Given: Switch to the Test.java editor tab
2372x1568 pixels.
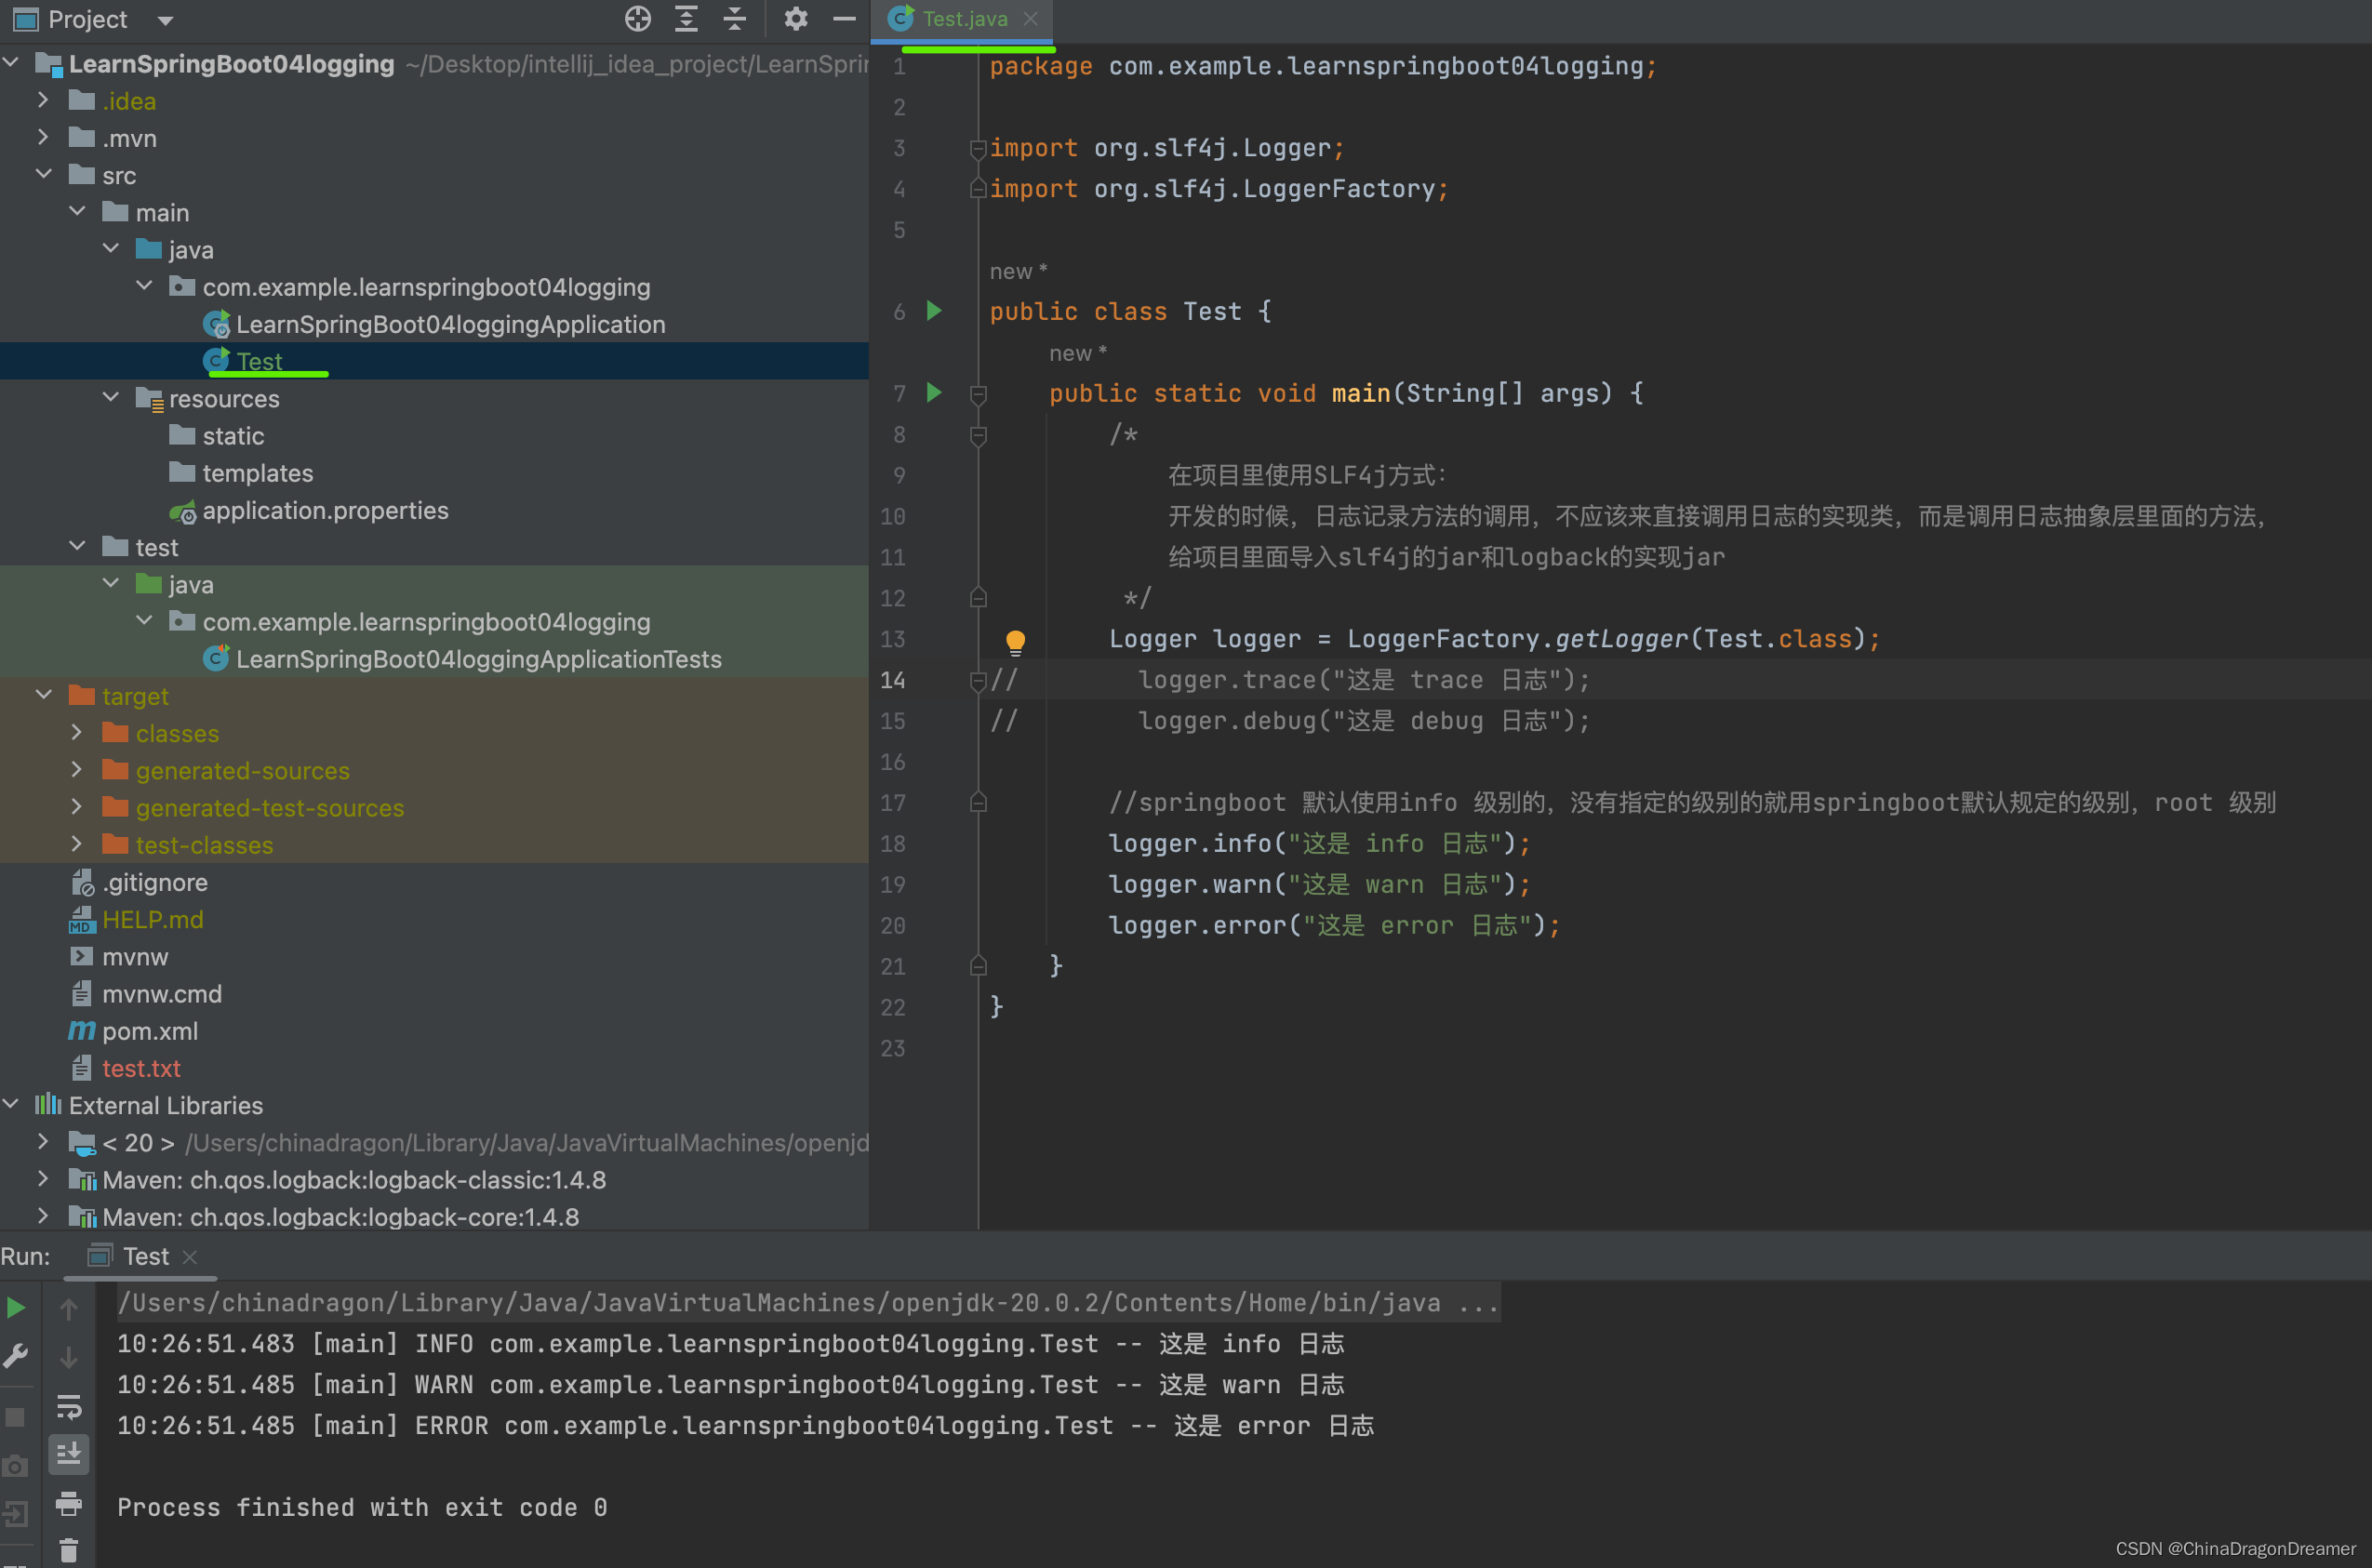Looking at the screenshot, I should click(x=964, y=19).
